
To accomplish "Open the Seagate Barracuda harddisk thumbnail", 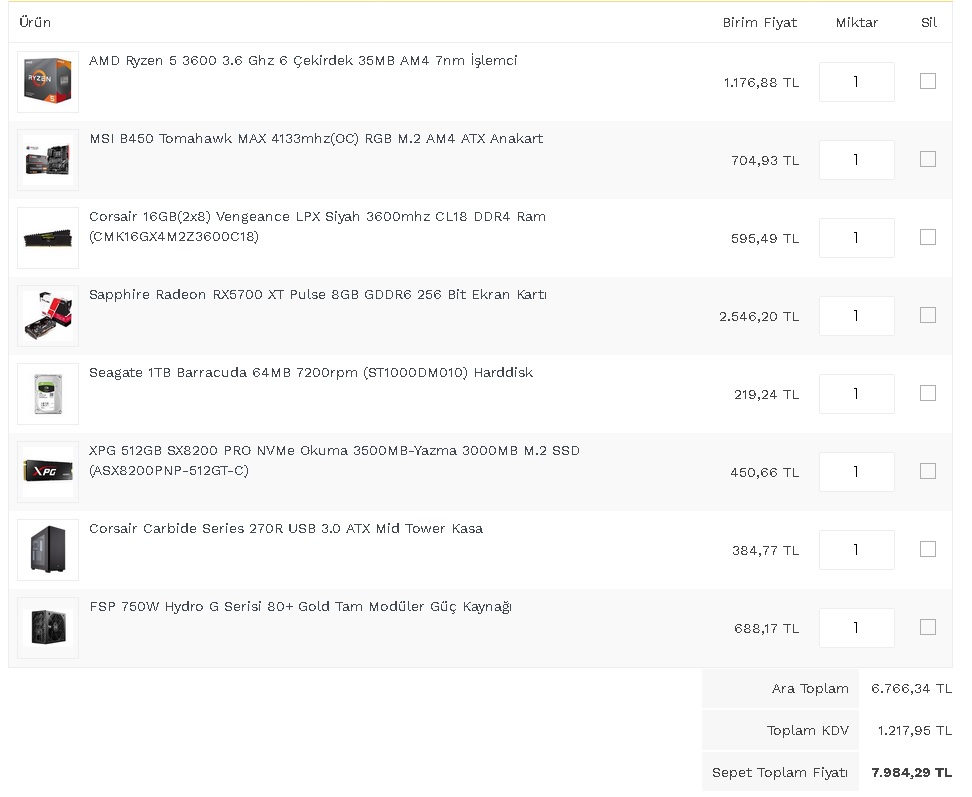I will (48, 394).
